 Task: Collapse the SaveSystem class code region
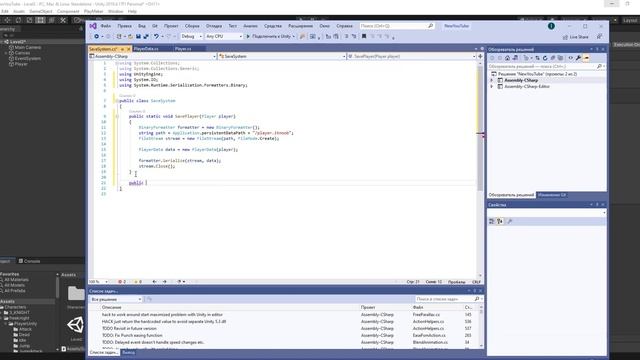(x=117, y=101)
